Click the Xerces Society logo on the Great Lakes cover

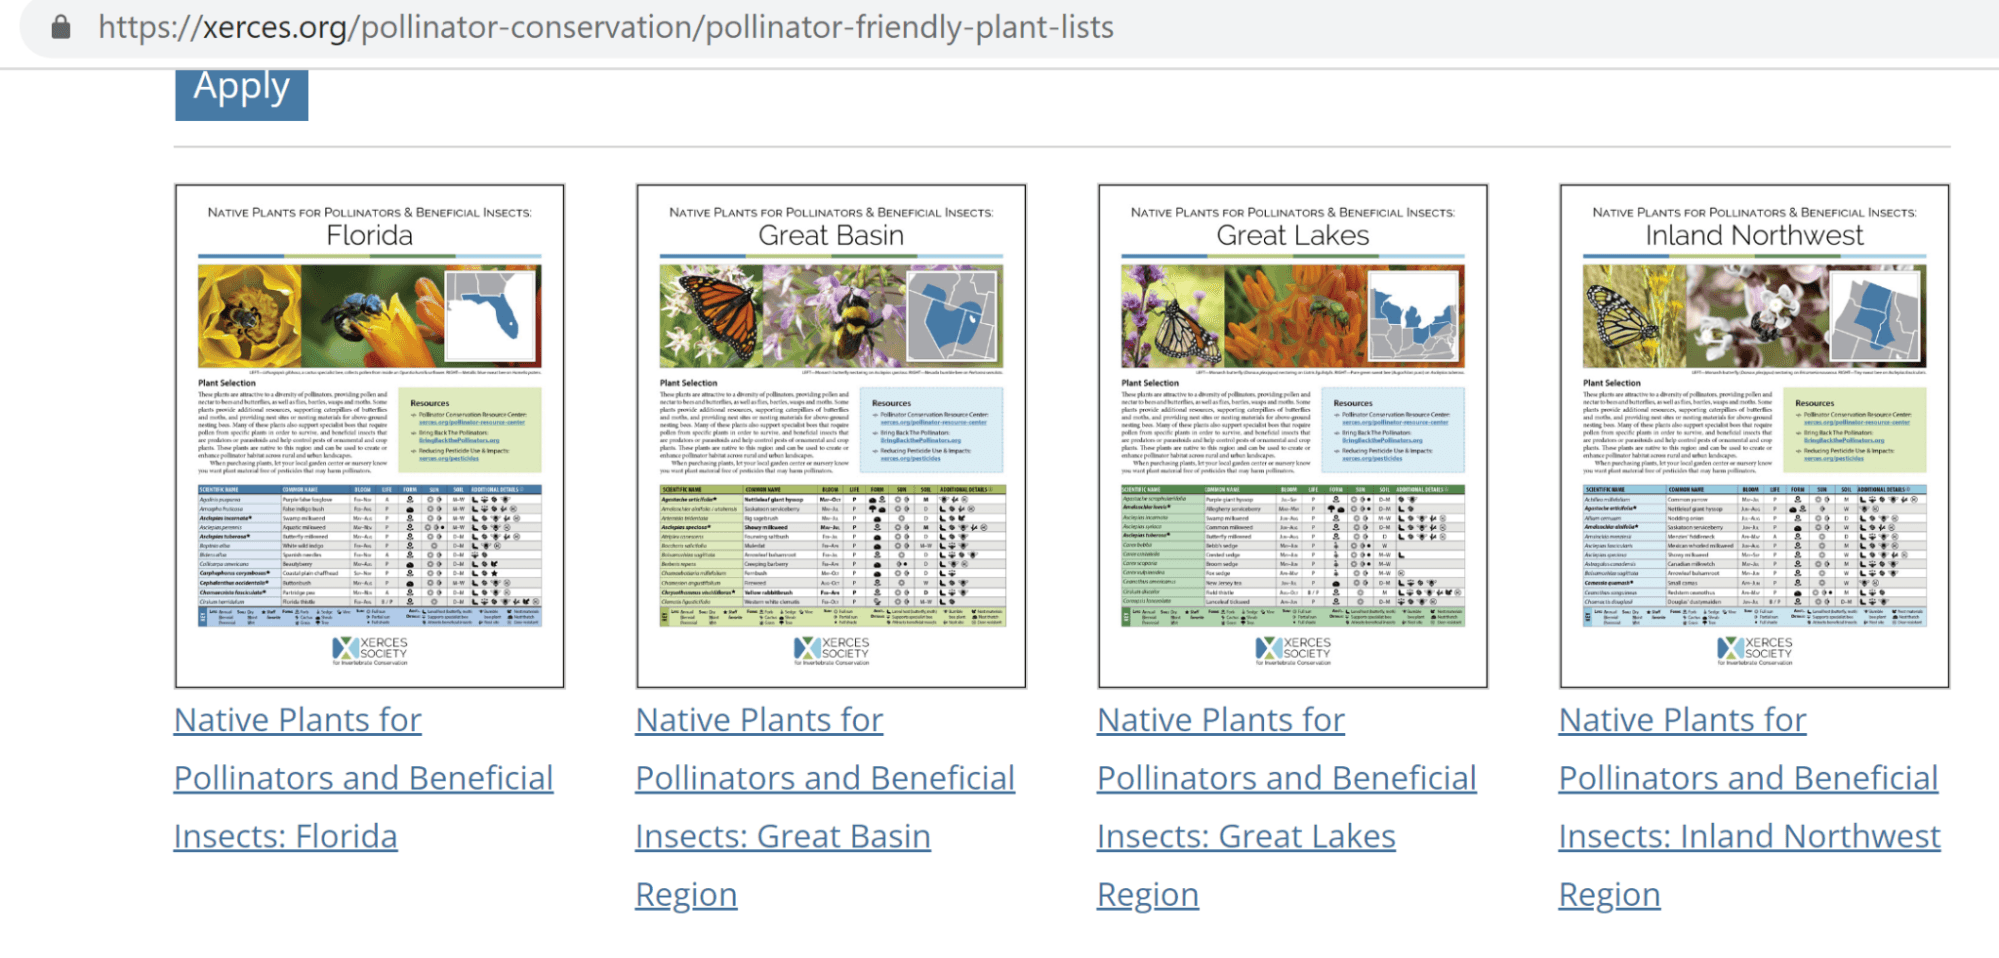1293,650
